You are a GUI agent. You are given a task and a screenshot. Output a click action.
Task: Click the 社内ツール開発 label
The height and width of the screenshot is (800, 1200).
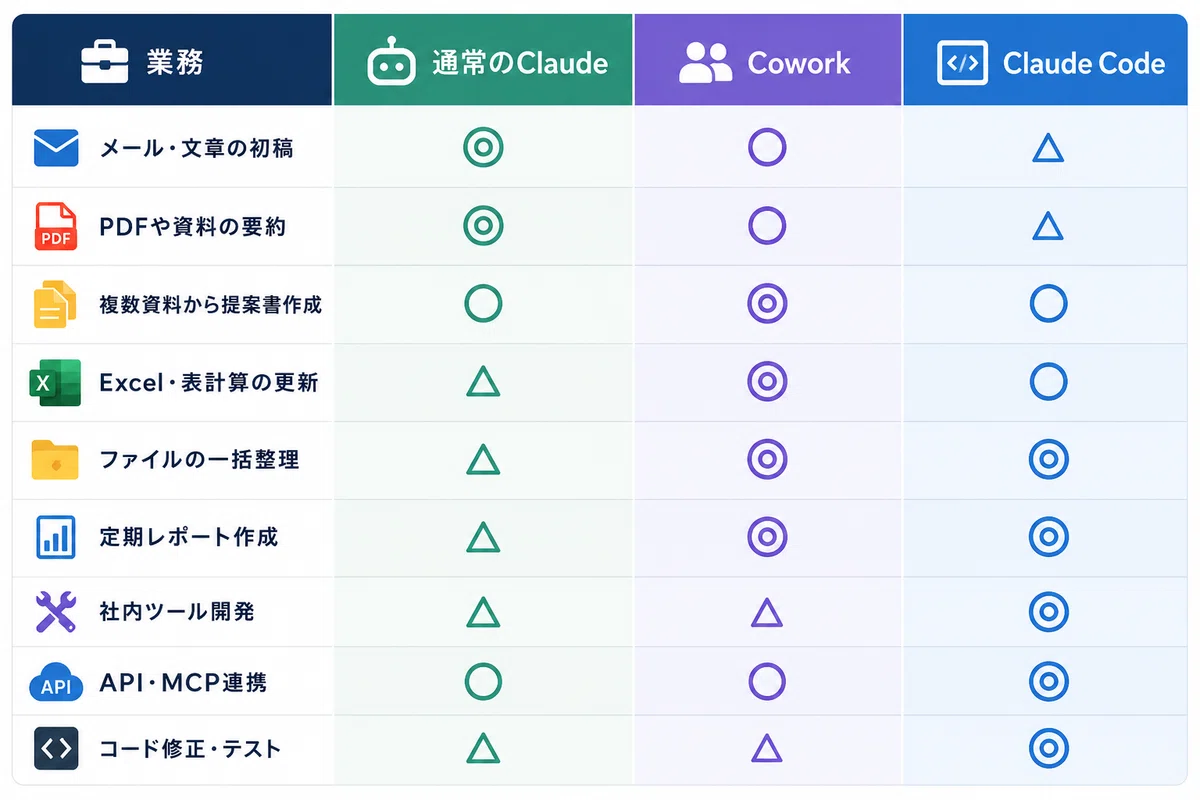point(177,611)
